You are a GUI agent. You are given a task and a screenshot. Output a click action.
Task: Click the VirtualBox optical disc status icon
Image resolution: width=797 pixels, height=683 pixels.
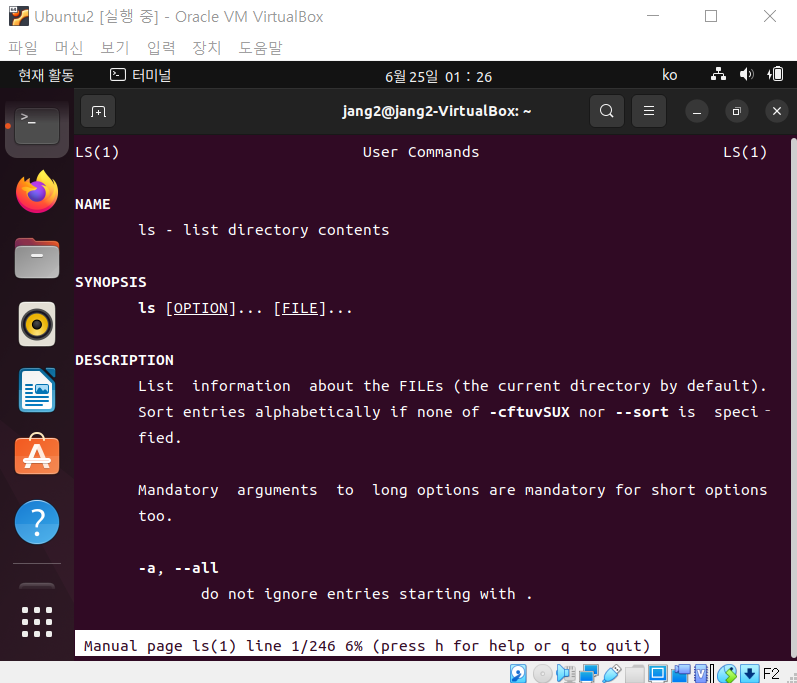click(542, 674)
